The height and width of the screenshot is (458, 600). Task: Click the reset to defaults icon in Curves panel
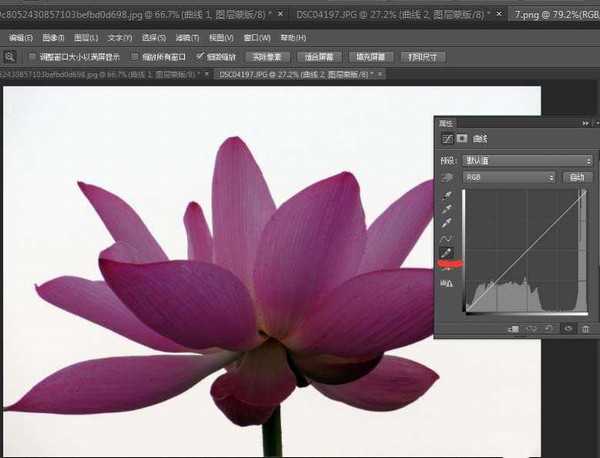tap(550, 328)
